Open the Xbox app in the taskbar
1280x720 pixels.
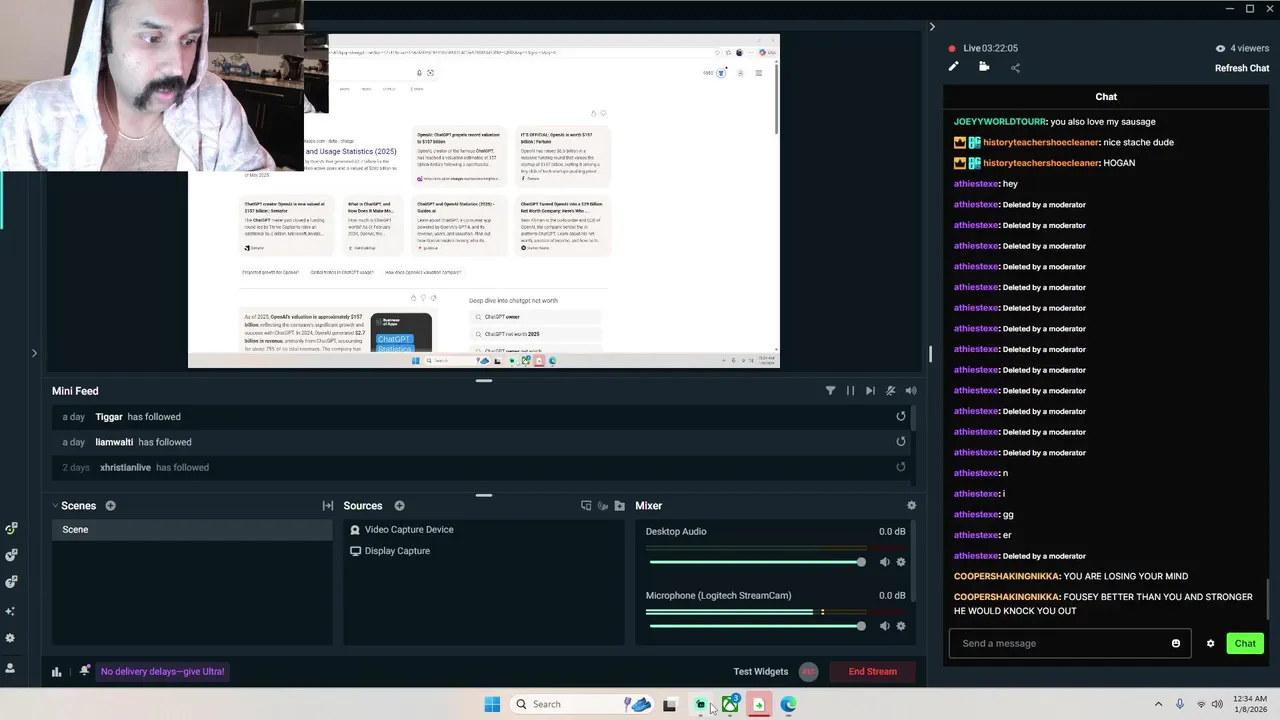tap(730, 705)
